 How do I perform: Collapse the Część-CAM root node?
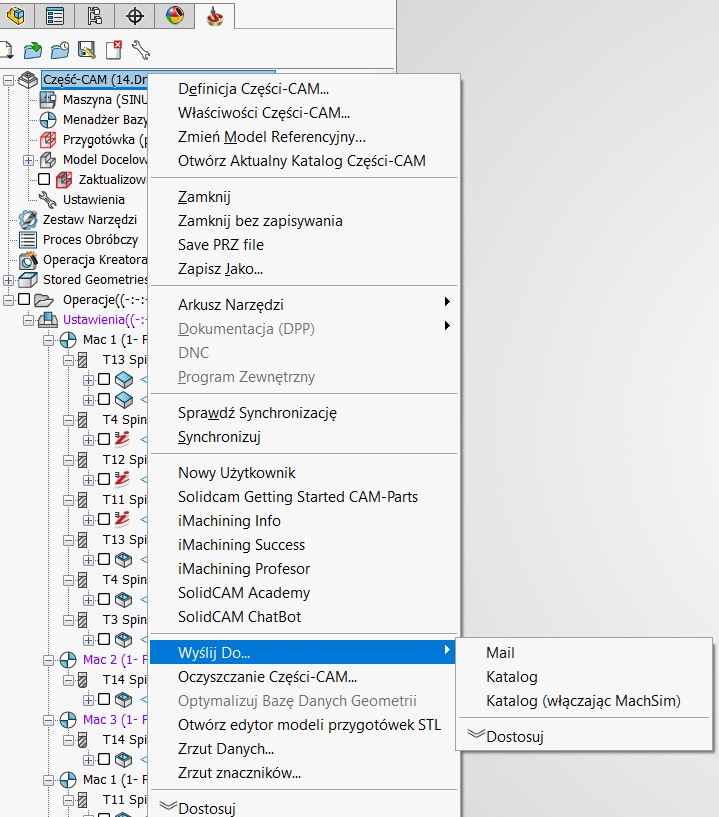(x=8, y=80)
